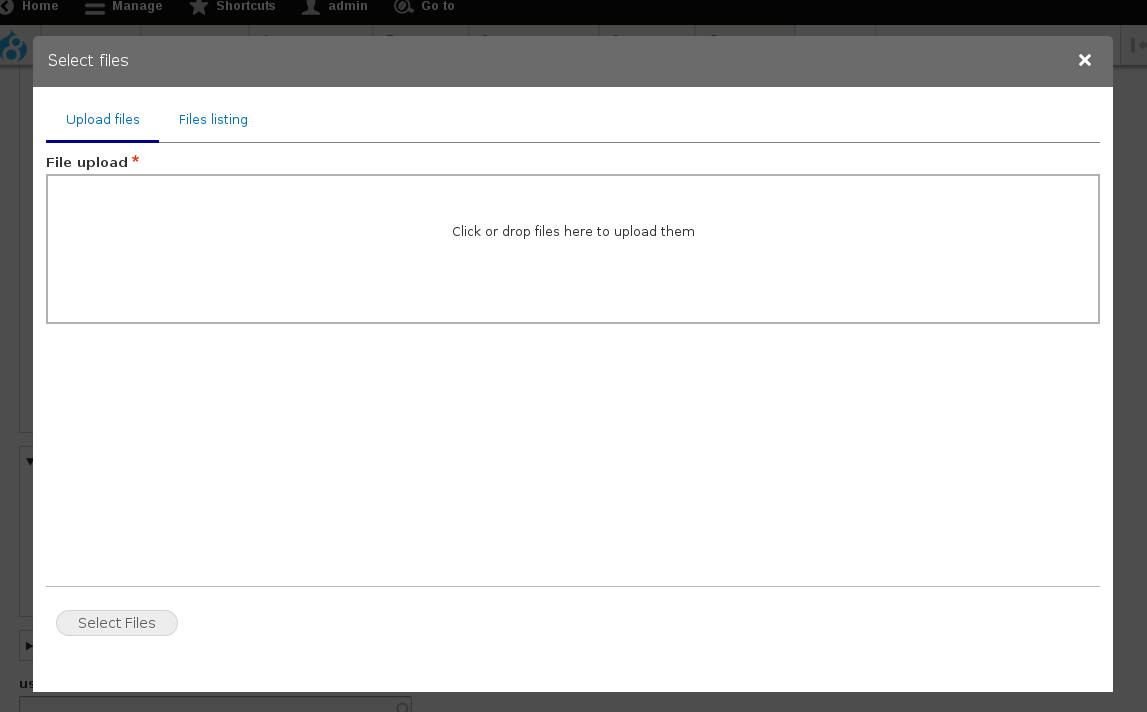Switch to the Upload files tab

point(103,120)
